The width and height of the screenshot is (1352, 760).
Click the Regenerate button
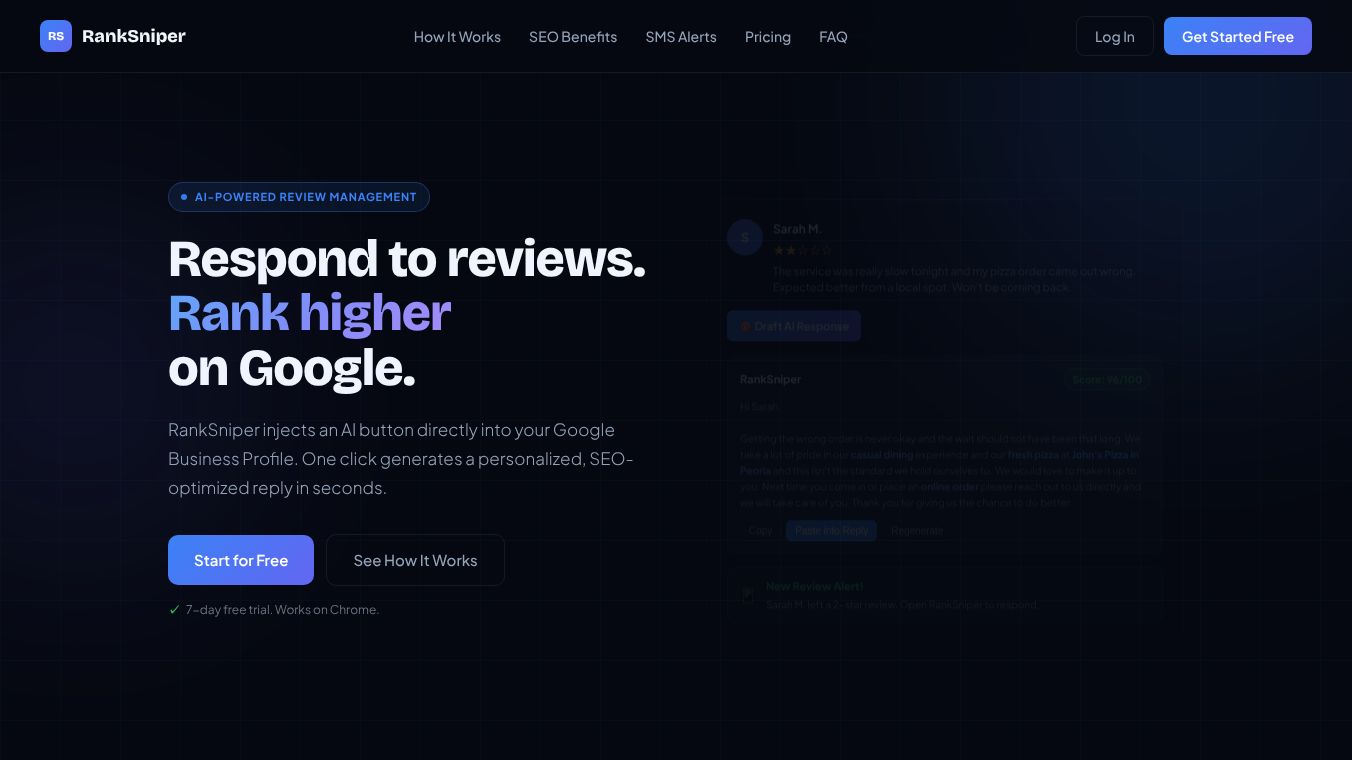click(917, 531)
